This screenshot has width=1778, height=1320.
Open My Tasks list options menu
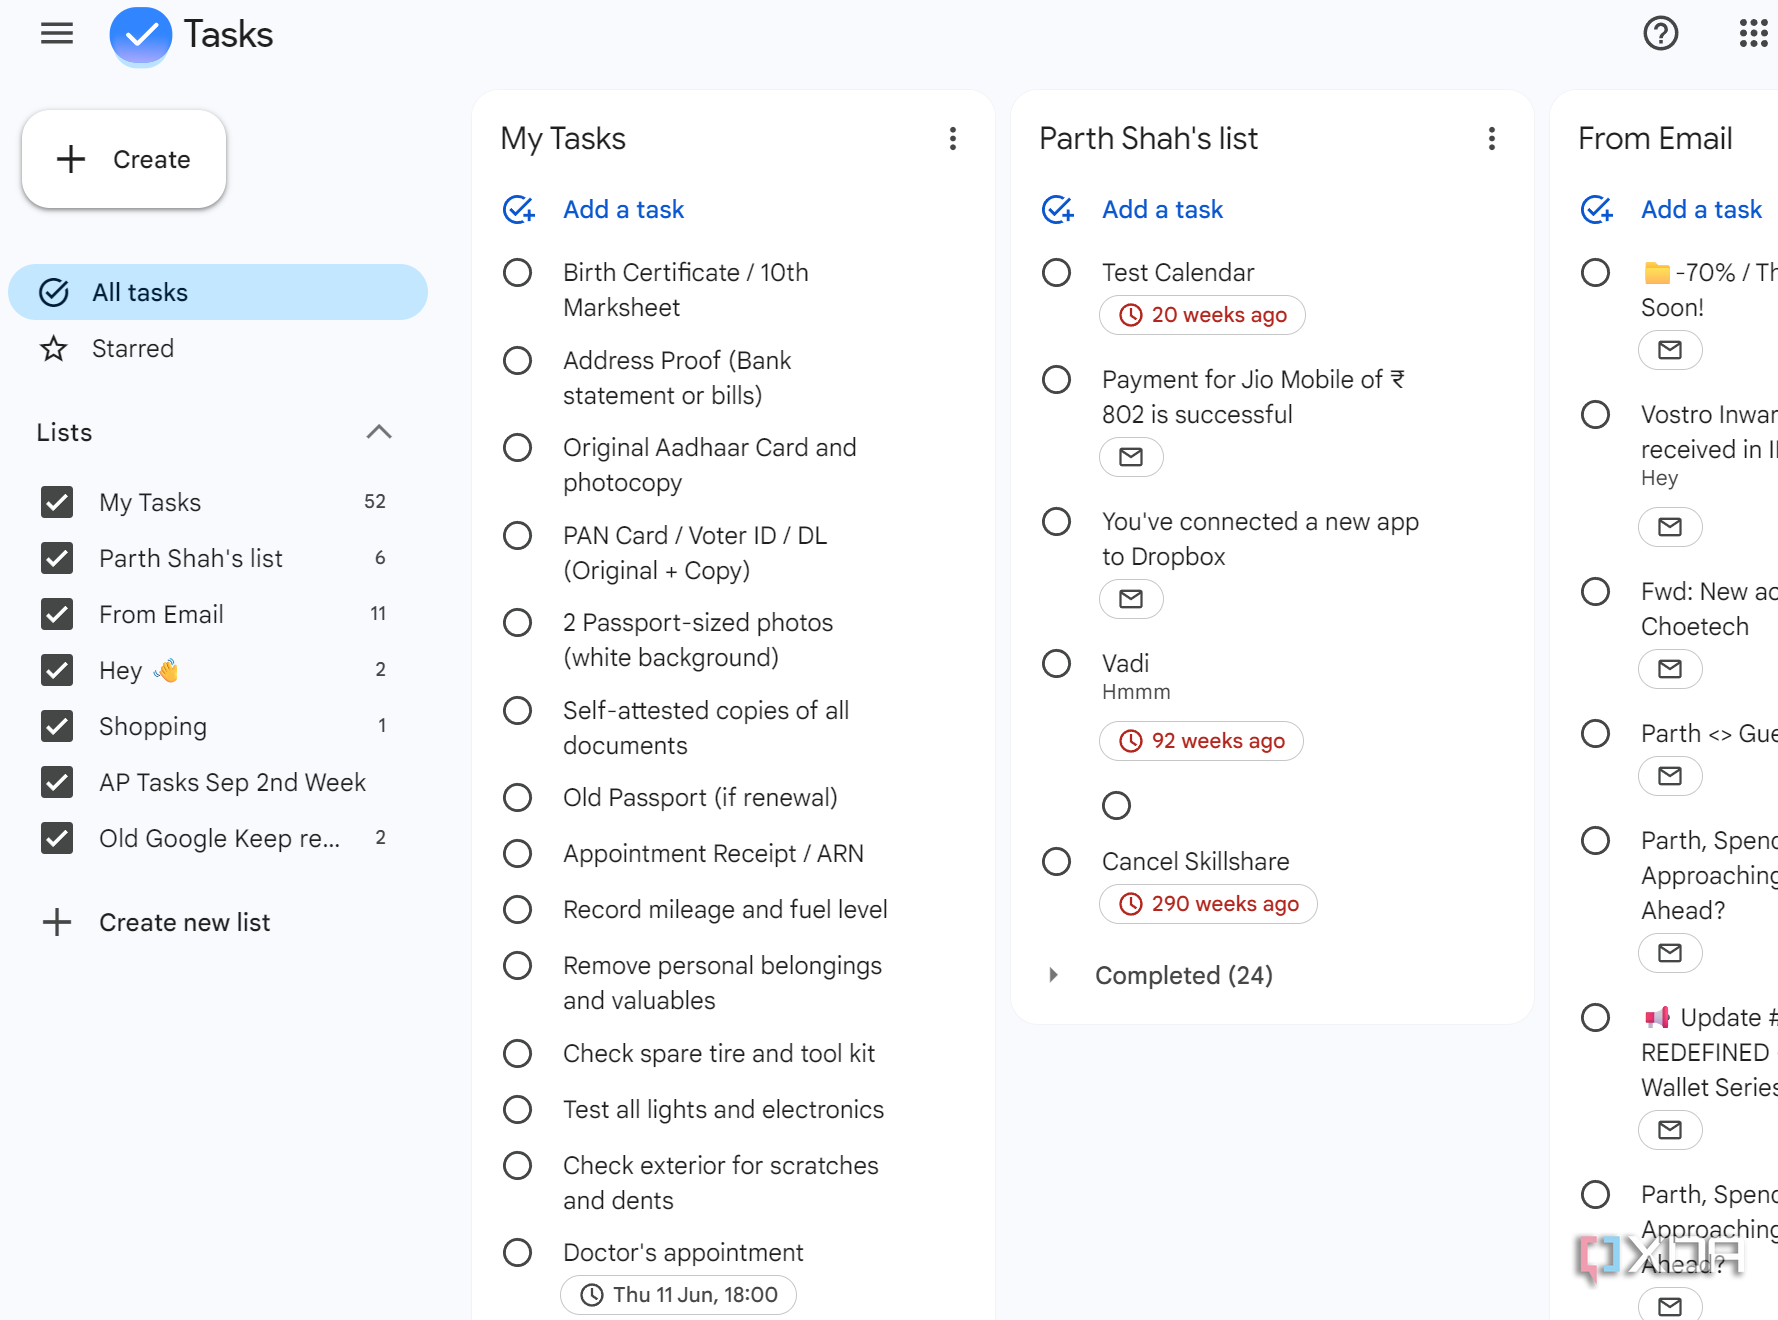(x=953, y=138)
